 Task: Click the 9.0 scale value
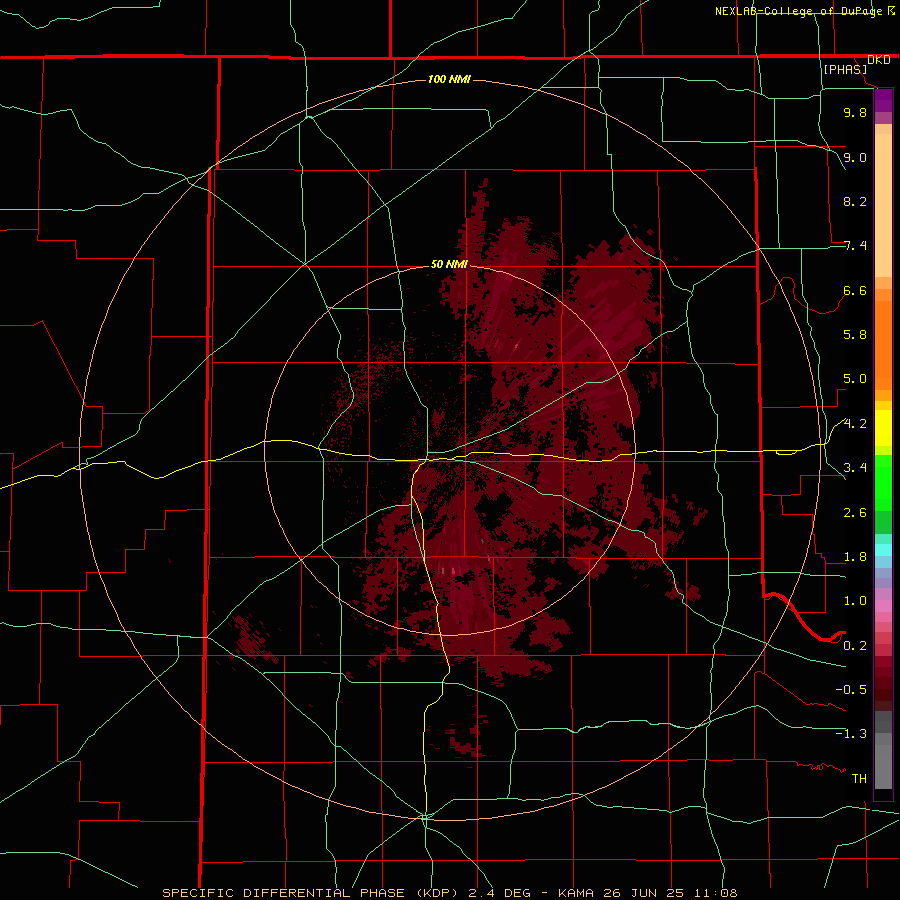[x=855, y=157]
